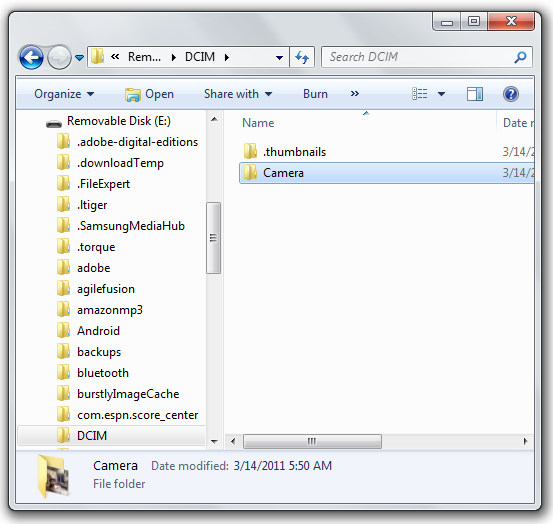The height and width of the screenshot is (524, 553).
Task: Go back using the blue Back arrow
Action: [31, 57]
